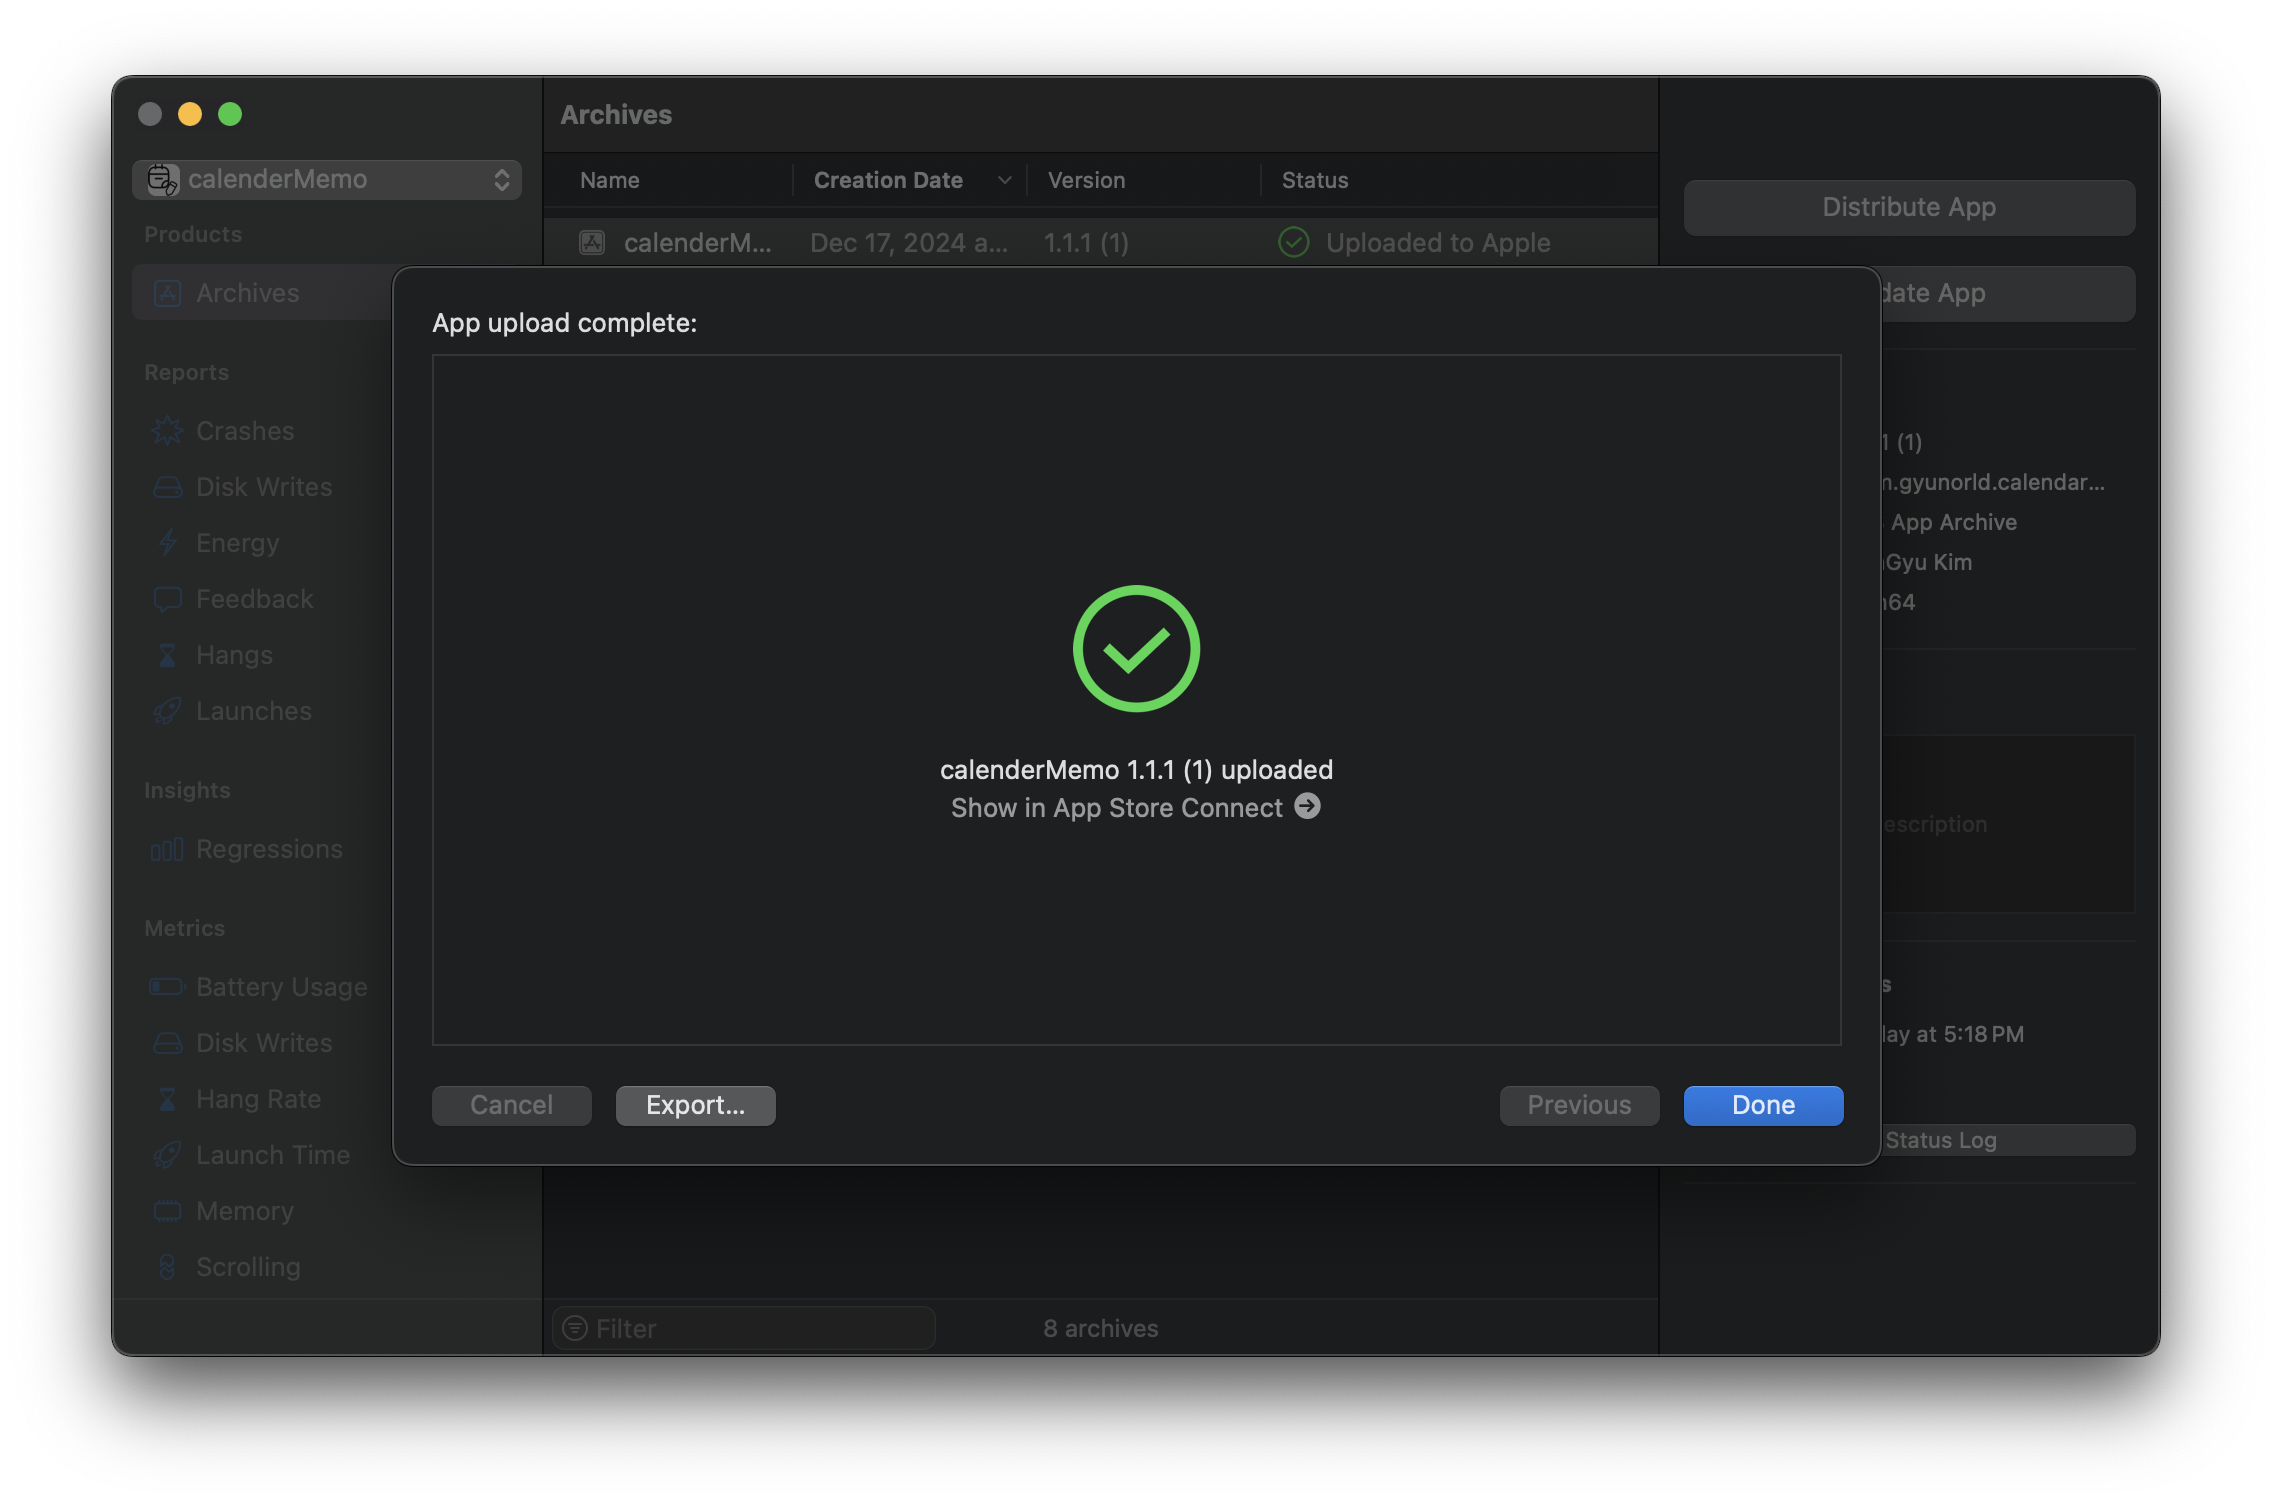Screen dimensions: 2272x1504
Task: Click the Energy lightning bolt icon
Action: [167, 543]
